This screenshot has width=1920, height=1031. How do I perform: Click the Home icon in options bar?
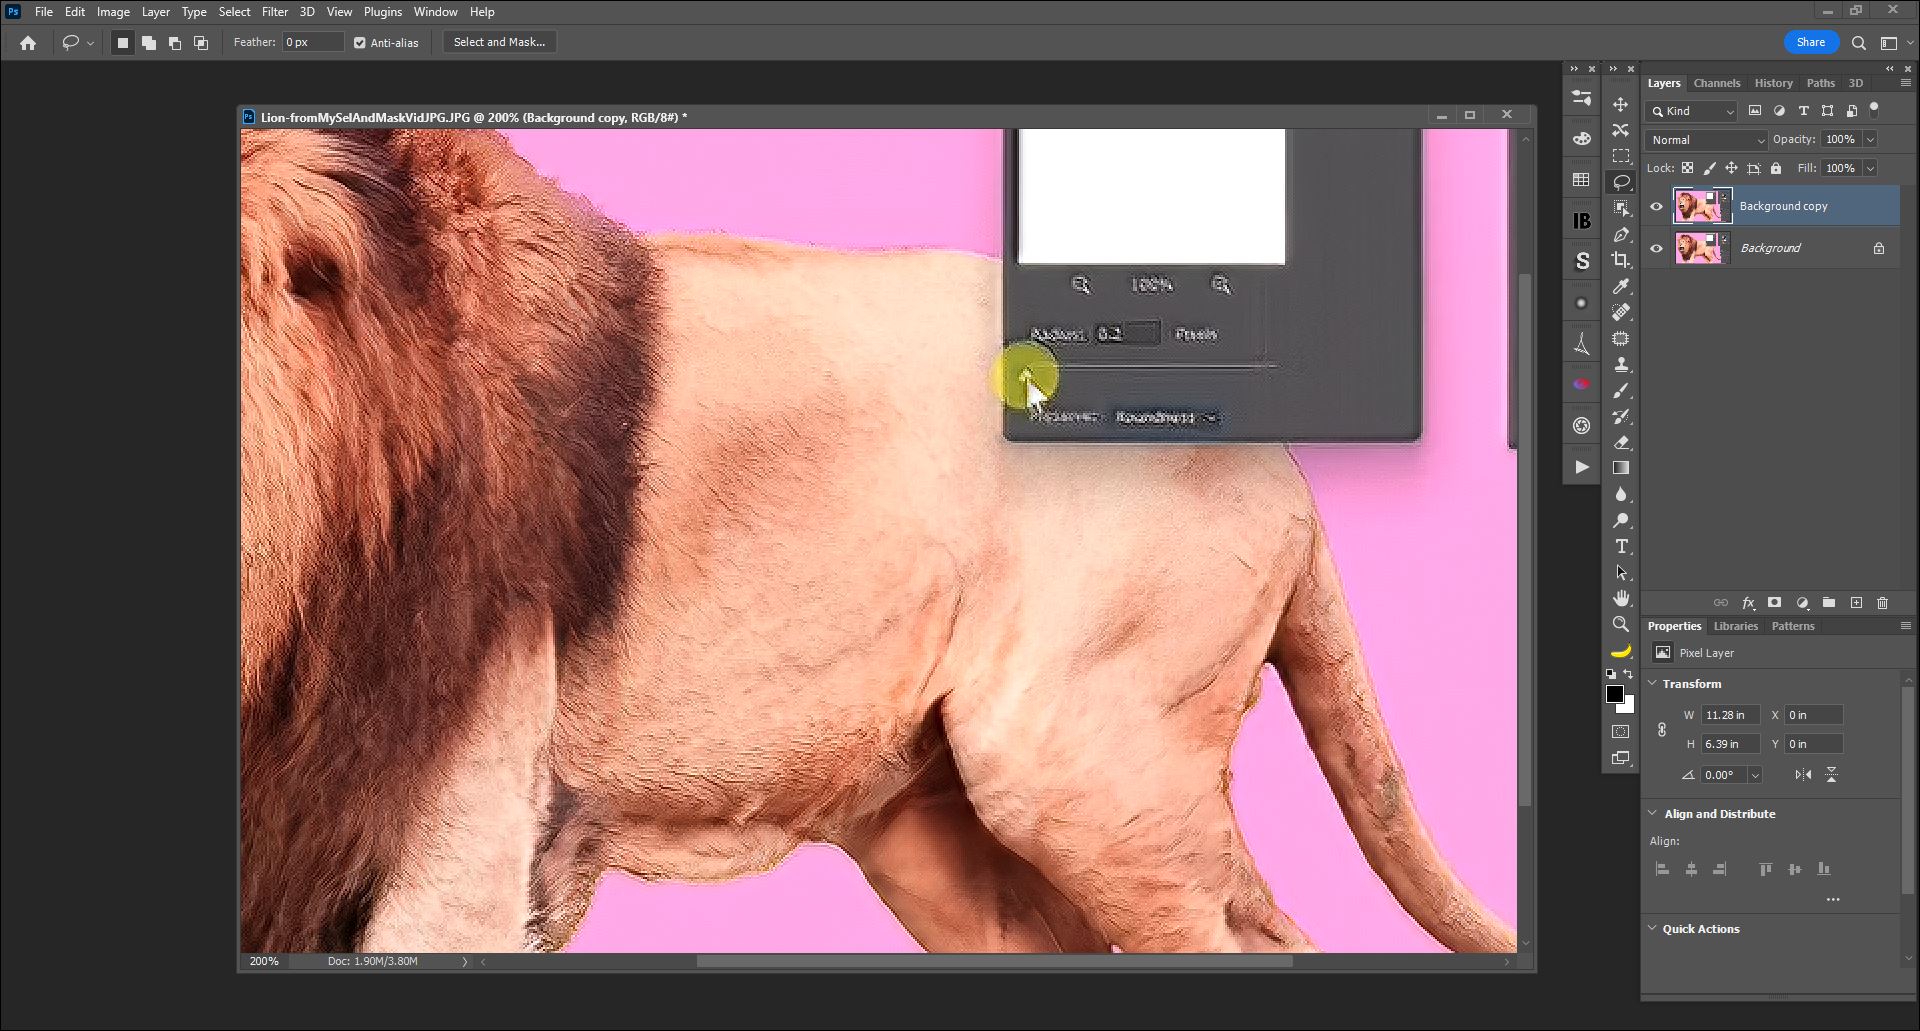coord(28,43)
